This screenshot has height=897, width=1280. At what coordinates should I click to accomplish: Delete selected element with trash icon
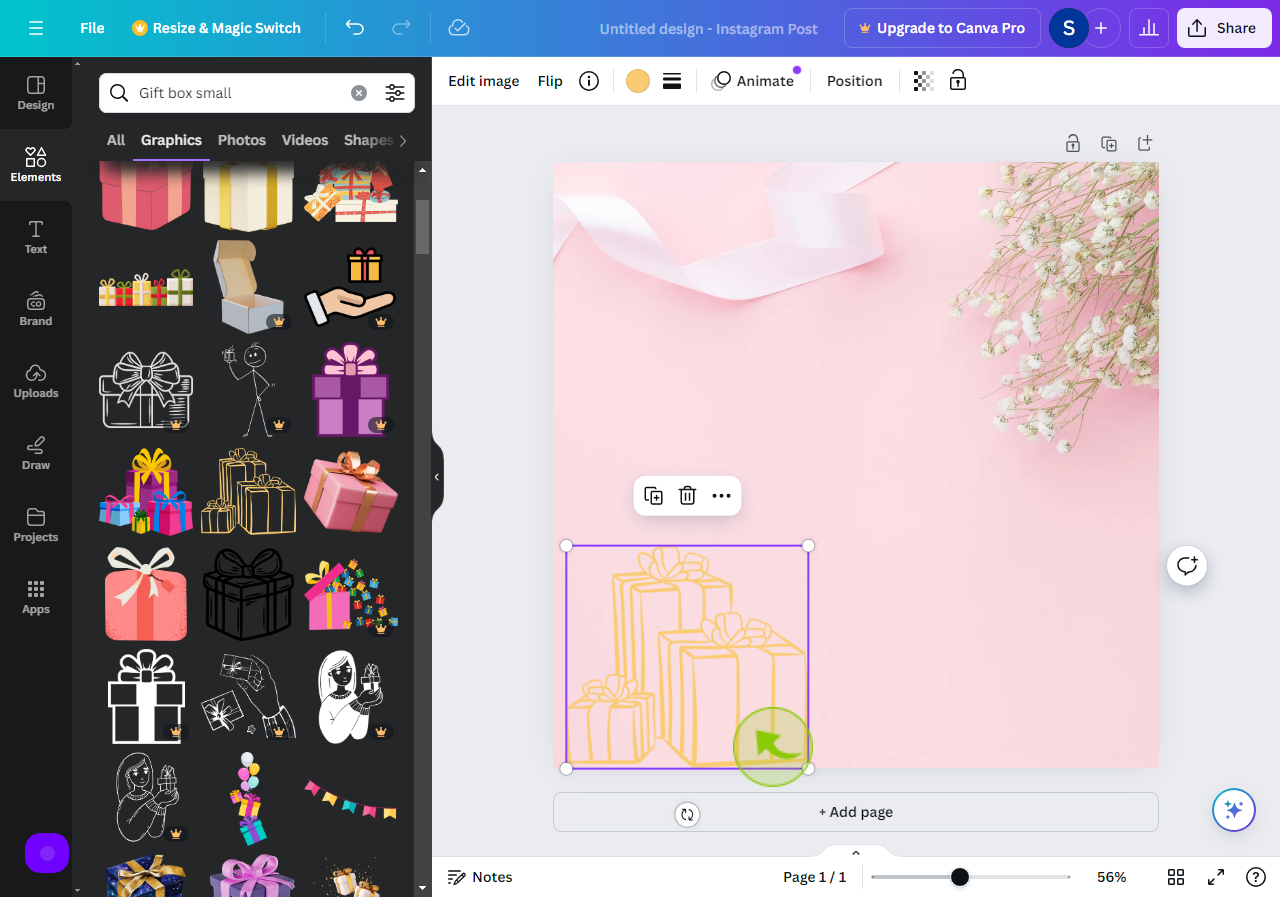688,496
